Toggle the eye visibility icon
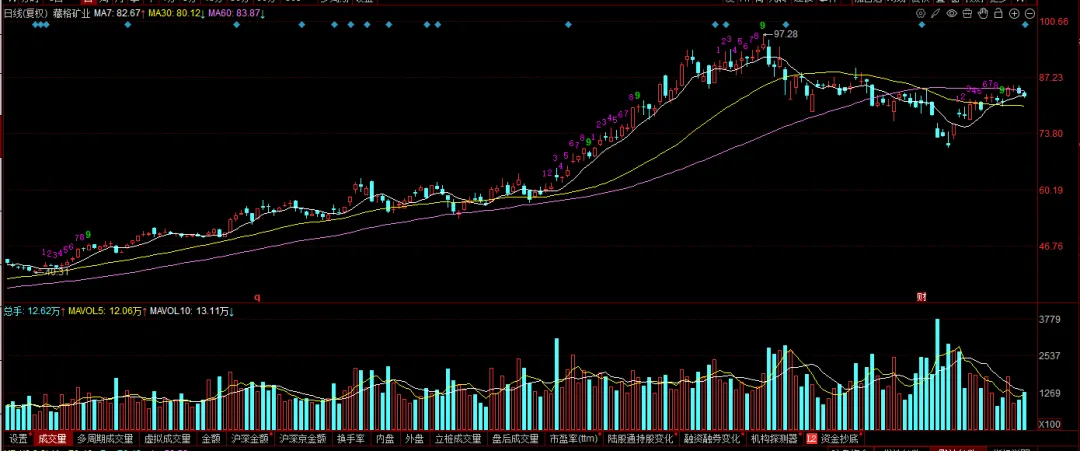The image size is (1080, 451). (952, 13)
